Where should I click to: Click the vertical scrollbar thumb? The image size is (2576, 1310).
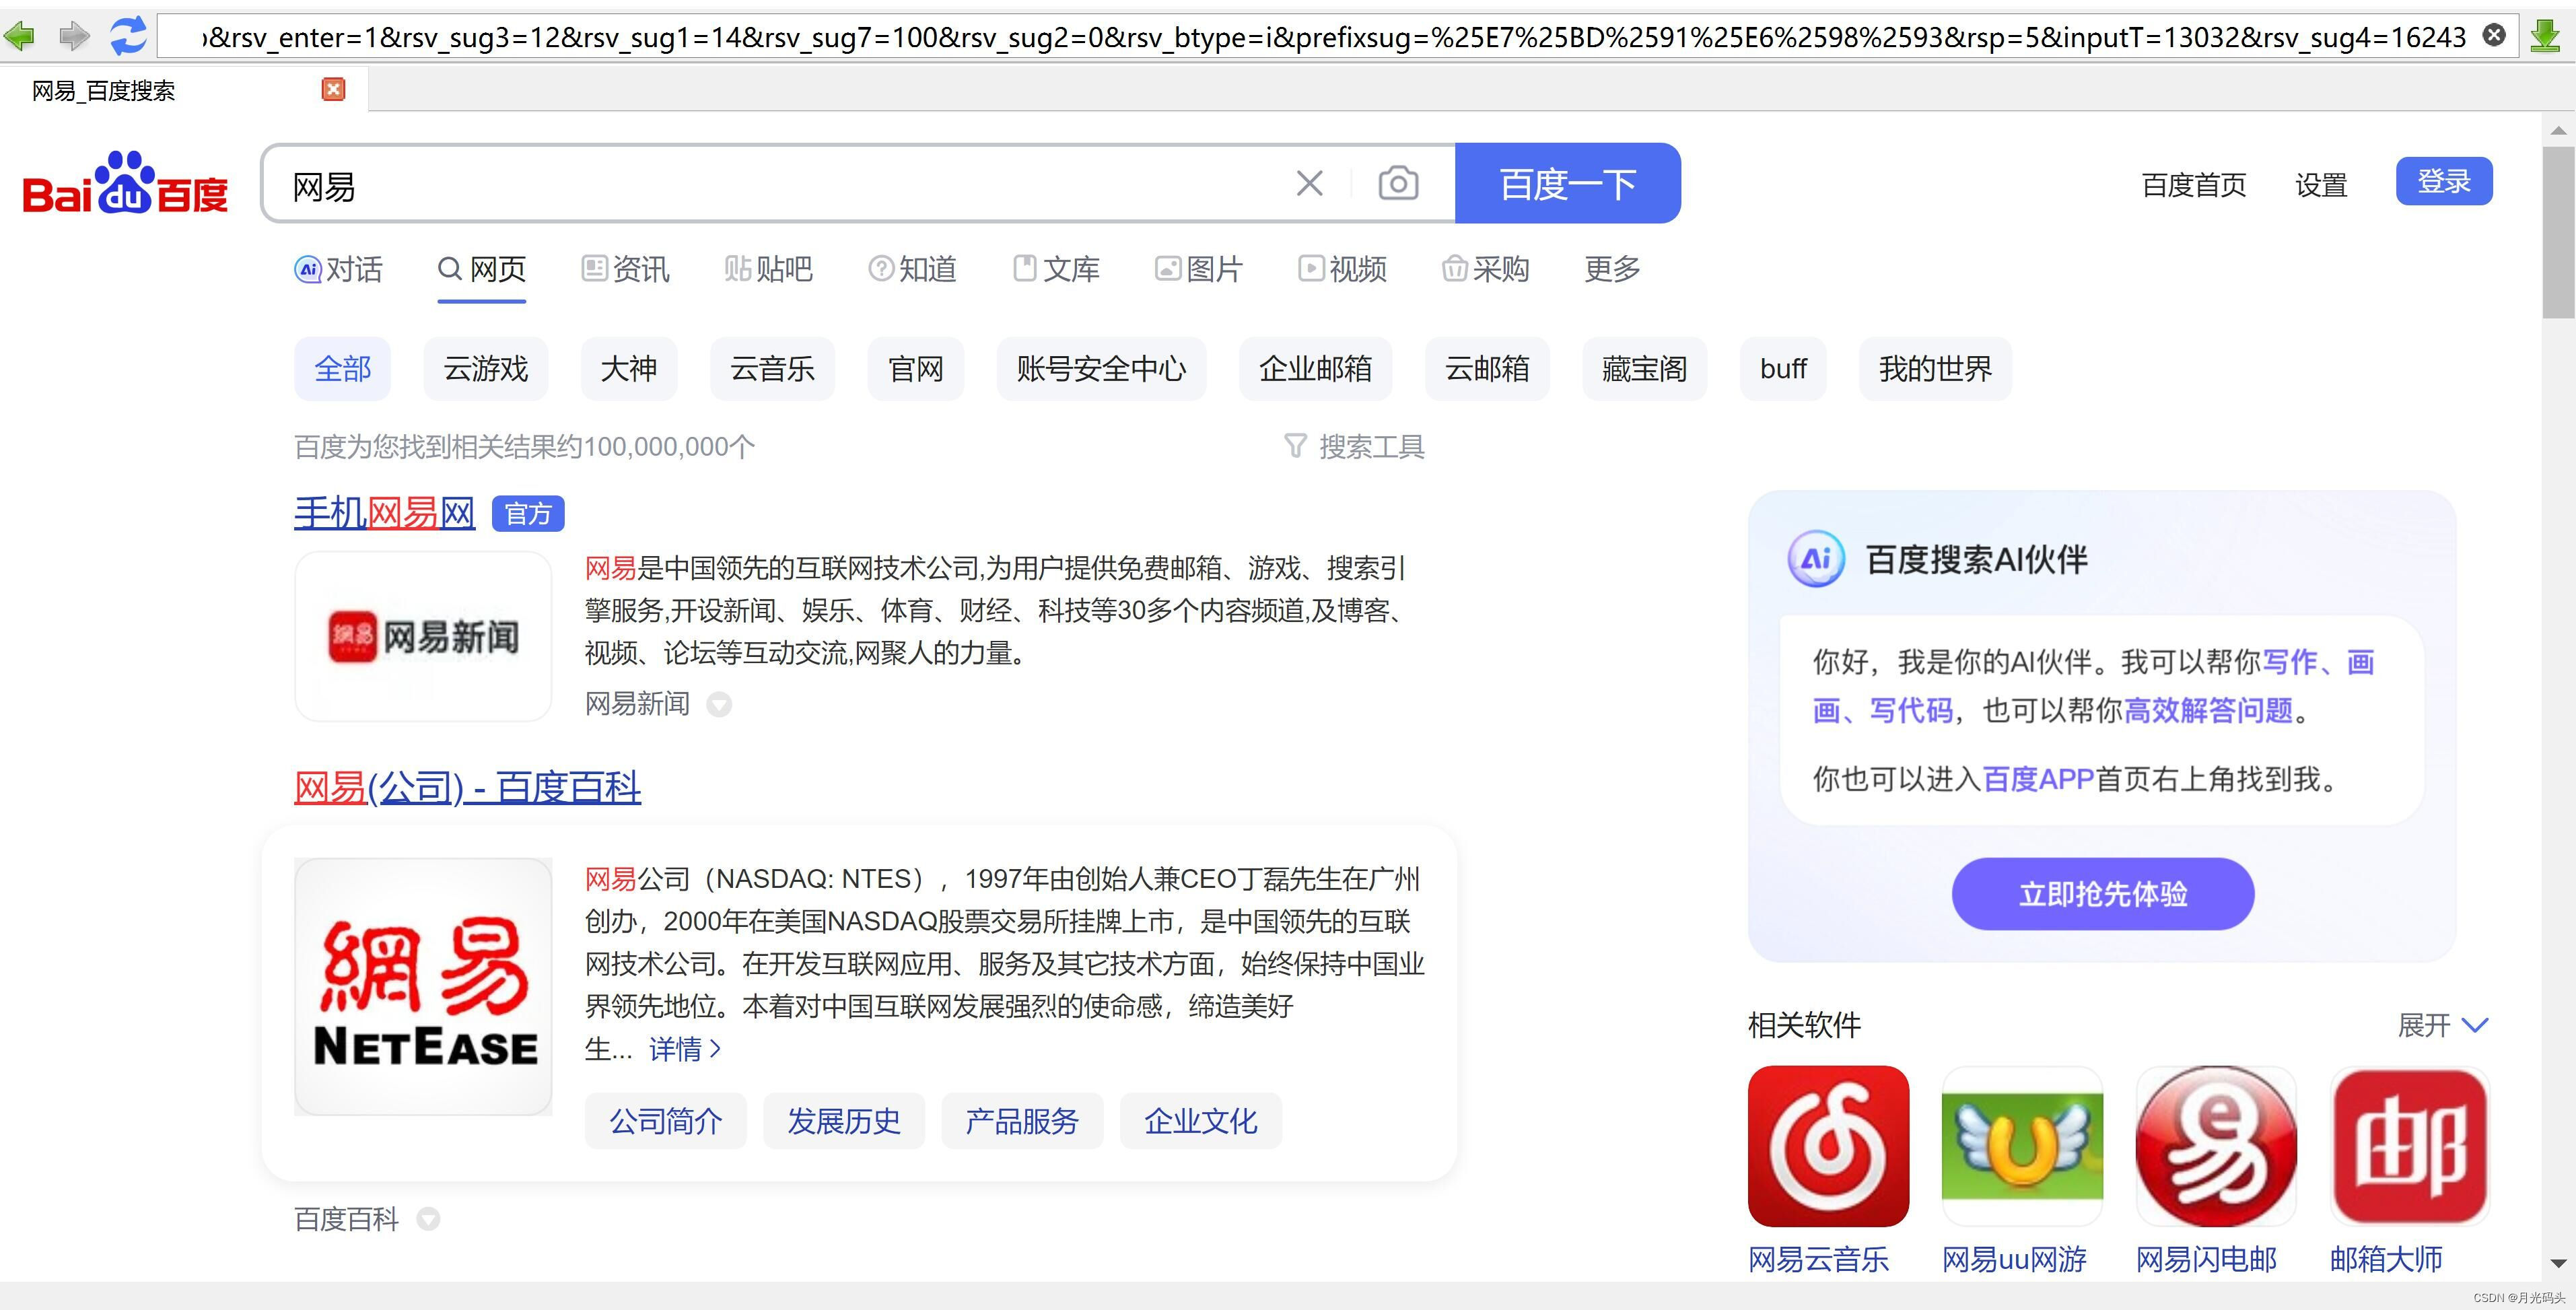tap(2559, 233)
